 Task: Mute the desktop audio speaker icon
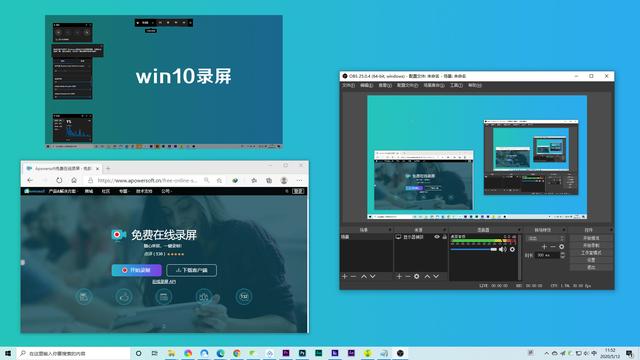pyautogui.click(x=503, y=249)
